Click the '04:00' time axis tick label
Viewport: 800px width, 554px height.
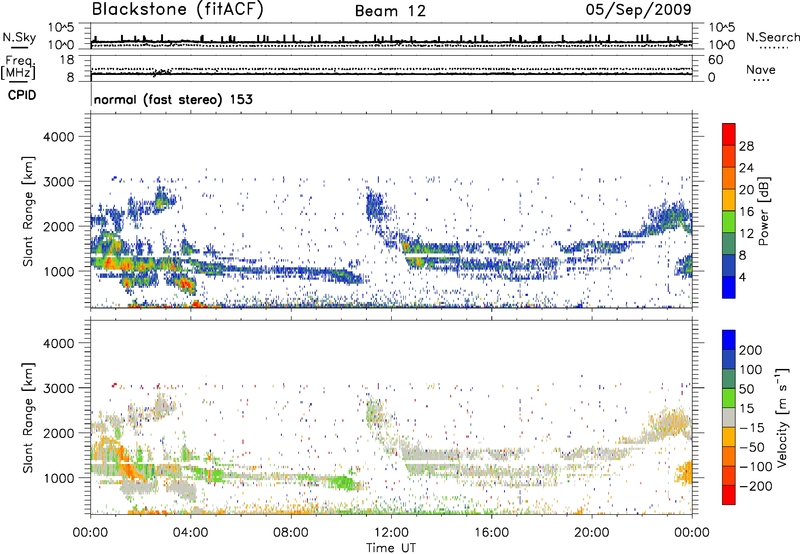191,533
